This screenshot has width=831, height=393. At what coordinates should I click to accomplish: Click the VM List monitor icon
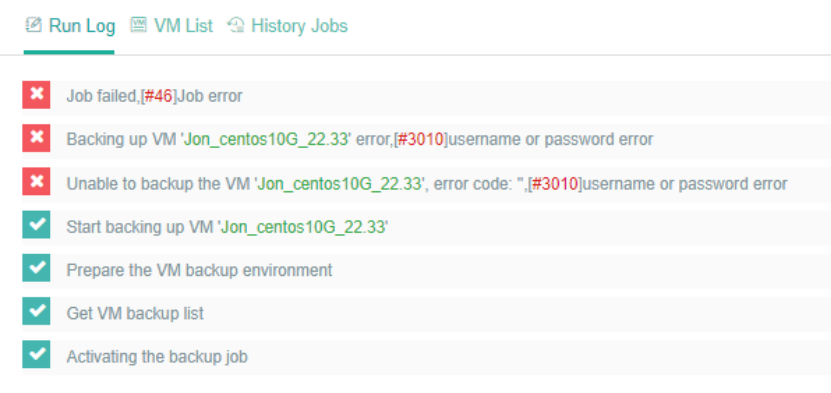click(138, 25)
